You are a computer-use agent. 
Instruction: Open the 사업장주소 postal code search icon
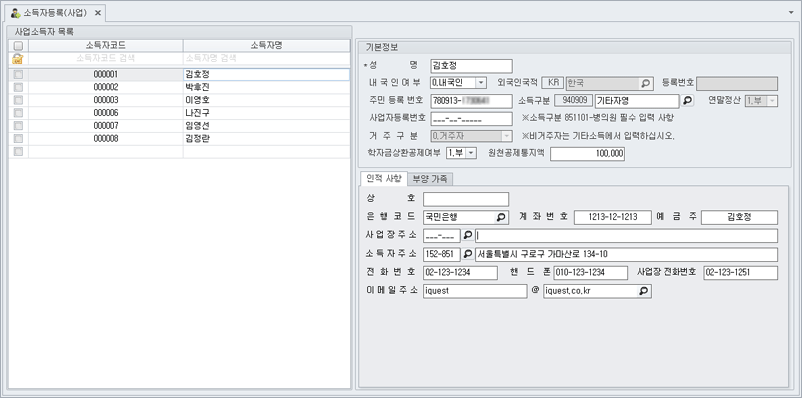coord(467,236)
